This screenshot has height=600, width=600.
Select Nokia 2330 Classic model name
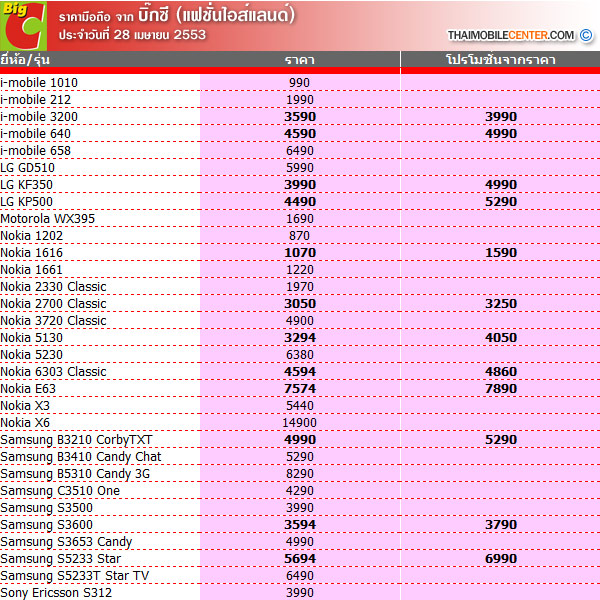coord(53,287)
